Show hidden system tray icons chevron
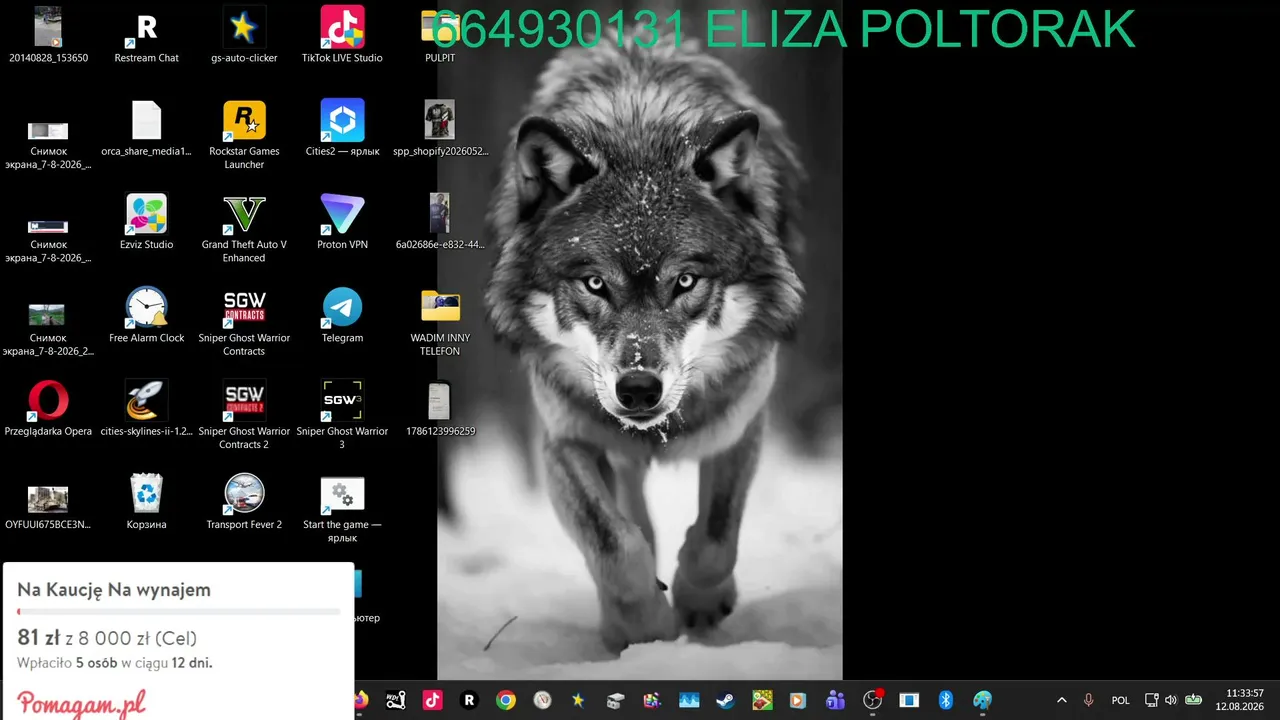1280x720 pixels. [x=1061, y=700]
